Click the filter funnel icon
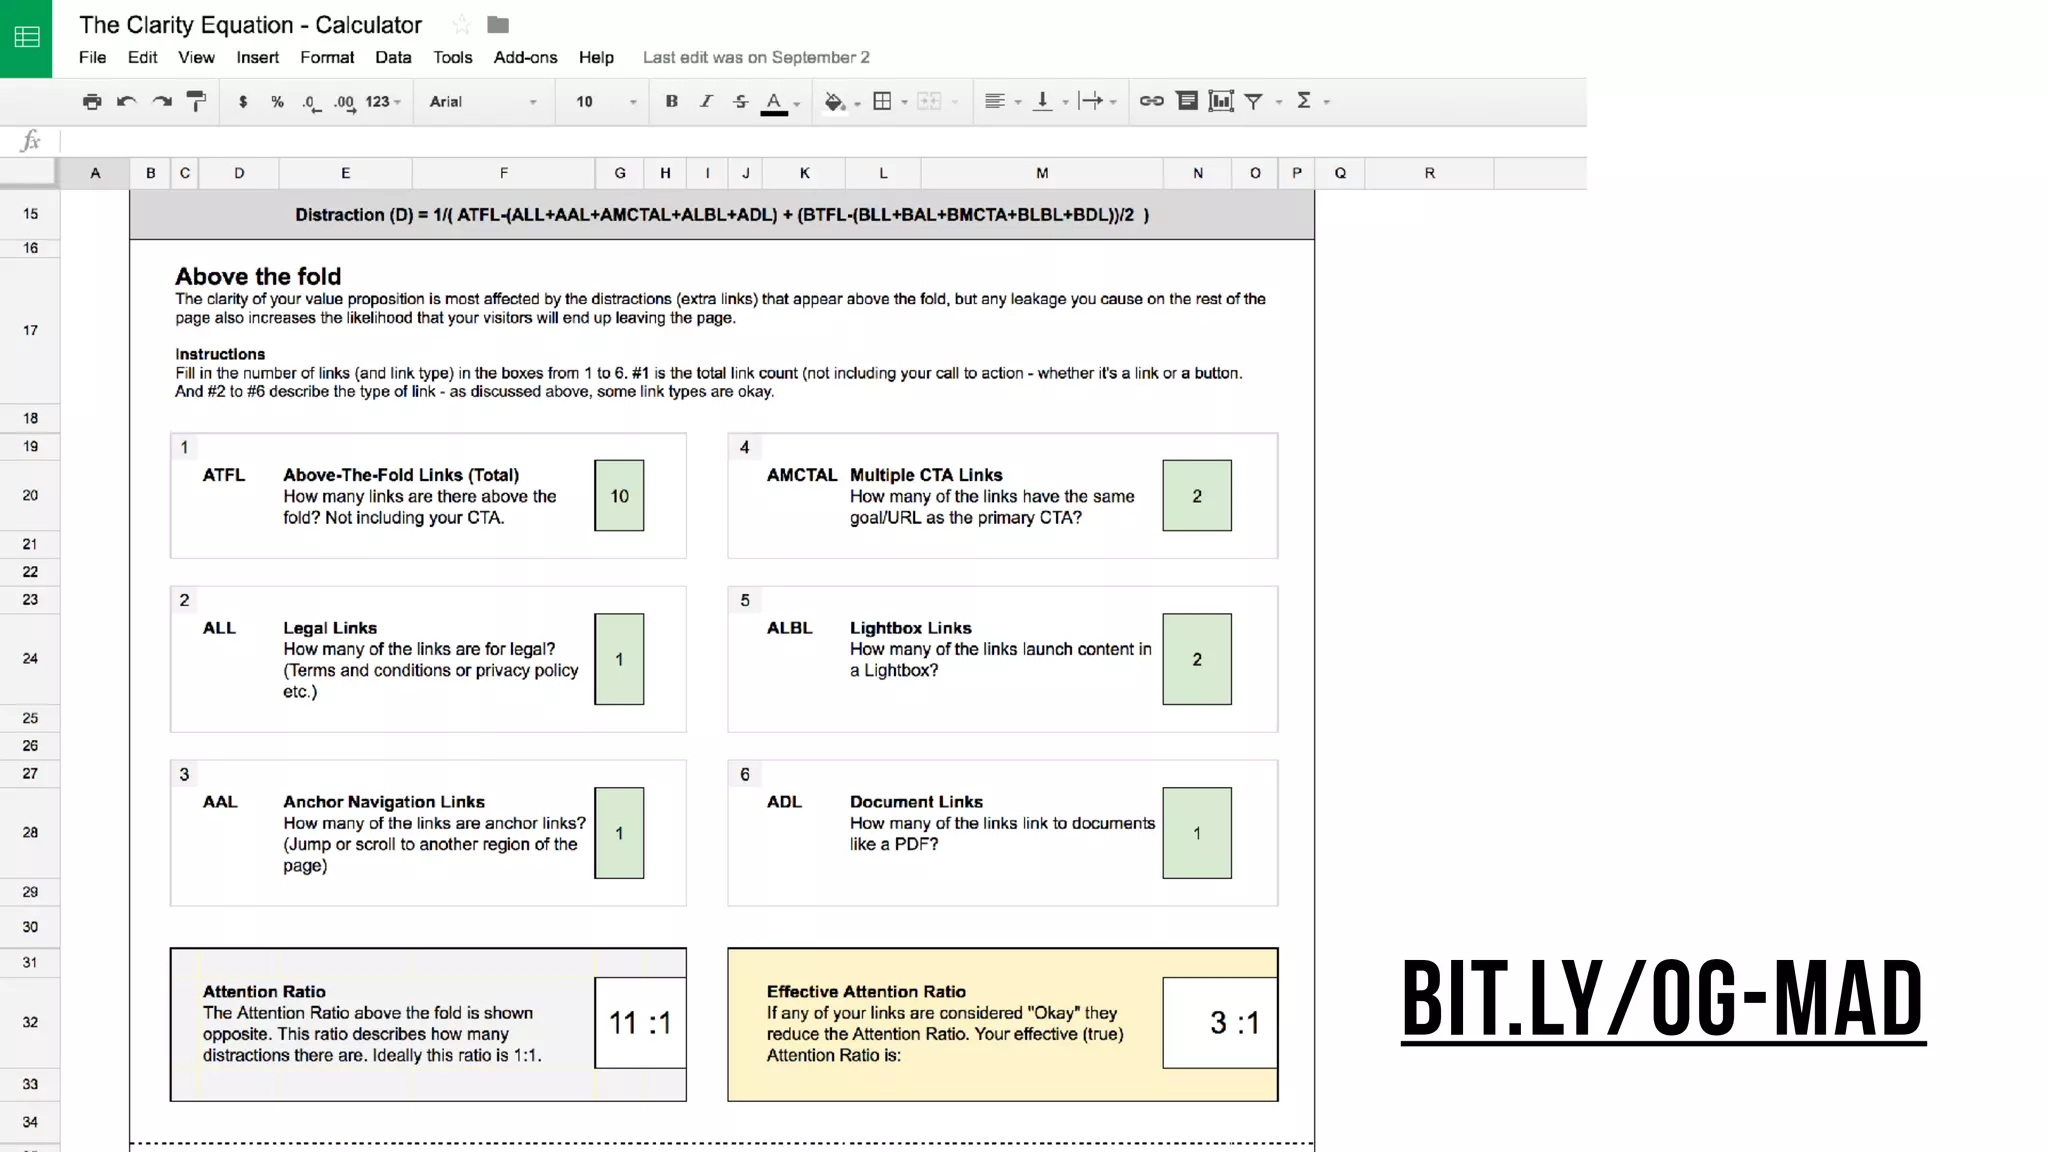2048x1152 pixels. pyautogui.click(x=1253, y=101)
